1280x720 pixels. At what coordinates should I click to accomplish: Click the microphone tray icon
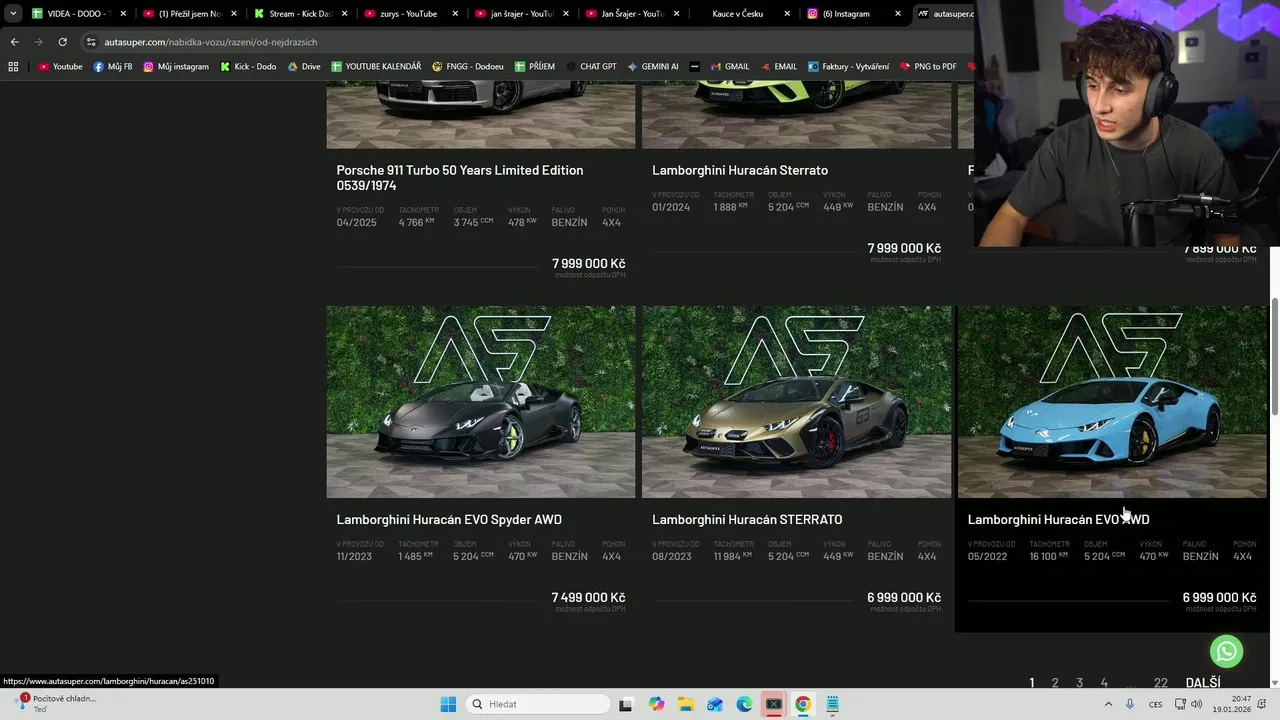click(x=1130, y=704)
